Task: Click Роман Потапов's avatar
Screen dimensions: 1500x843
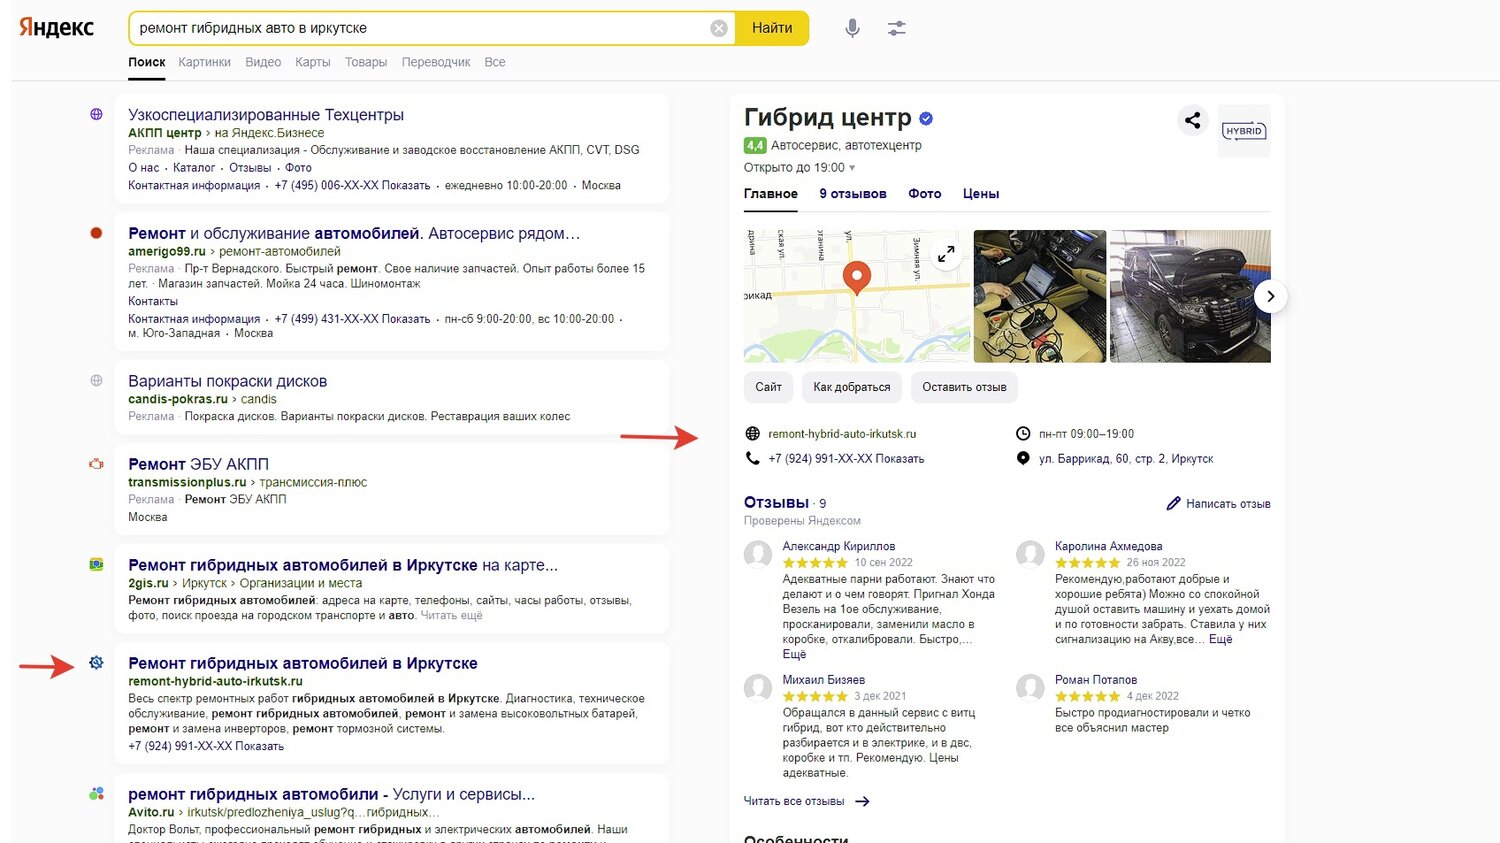Action: coord(1030,688)
